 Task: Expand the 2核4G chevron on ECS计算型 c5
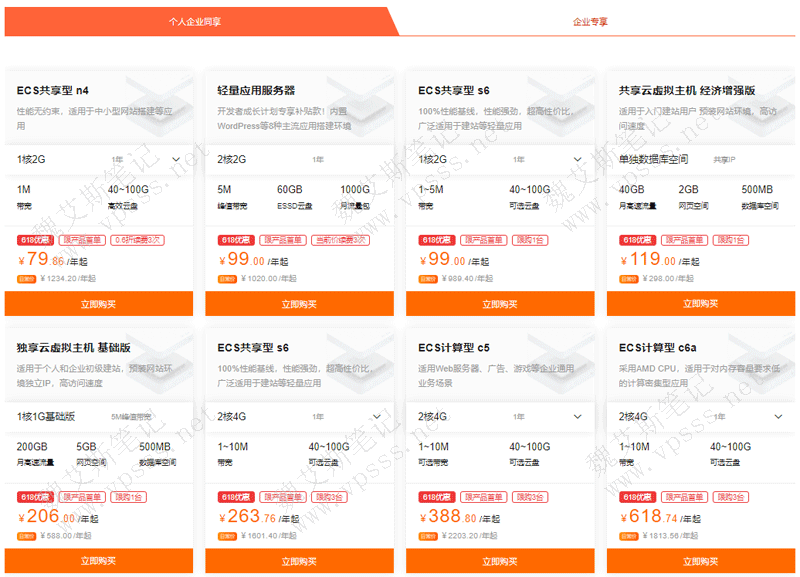pos(577,416)
